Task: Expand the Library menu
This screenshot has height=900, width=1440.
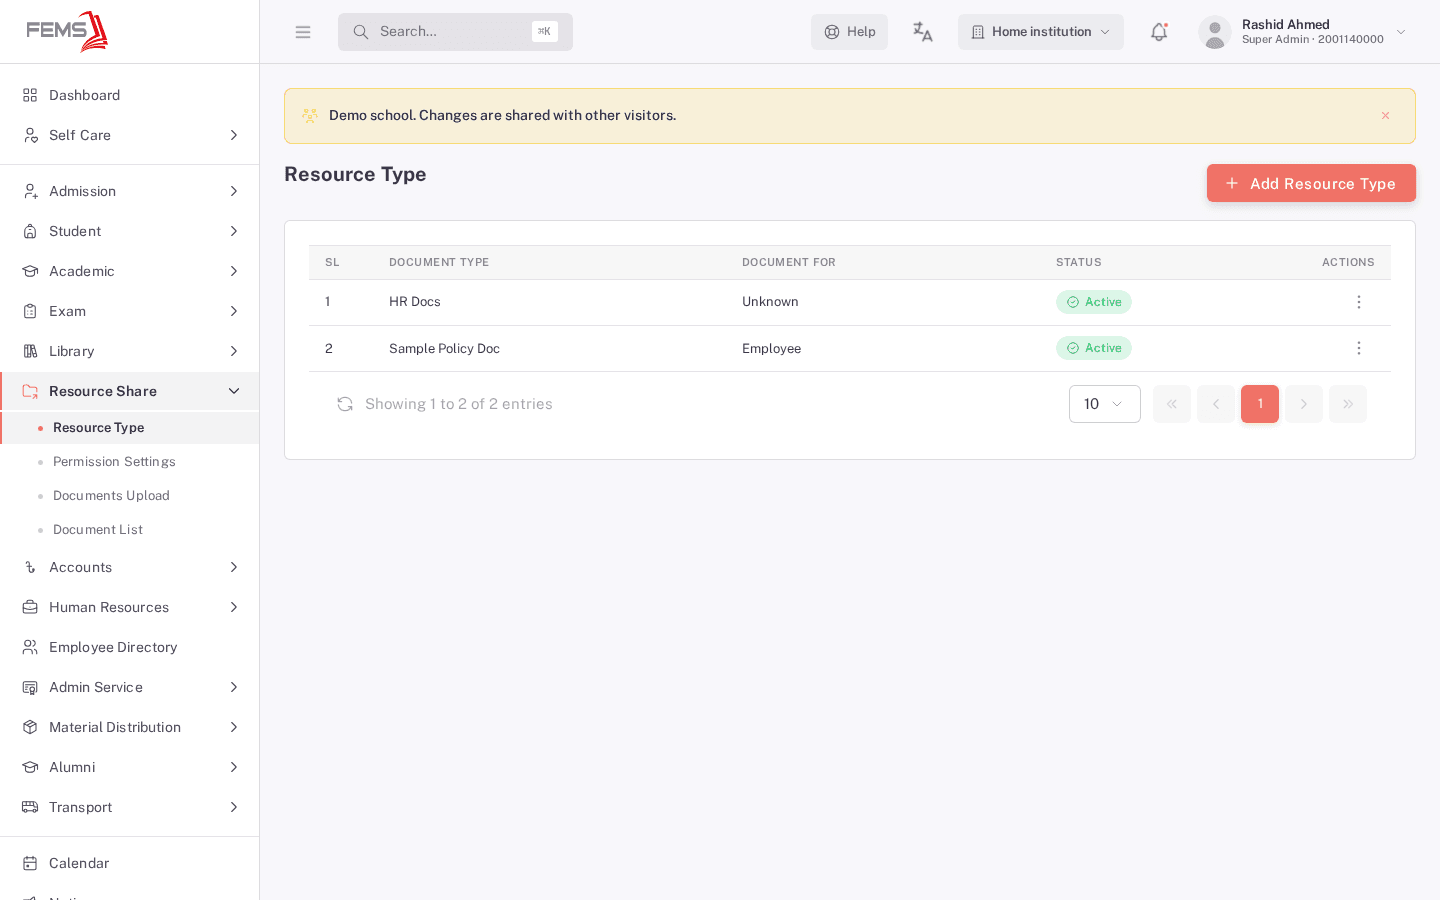Action: pos(130,351)
